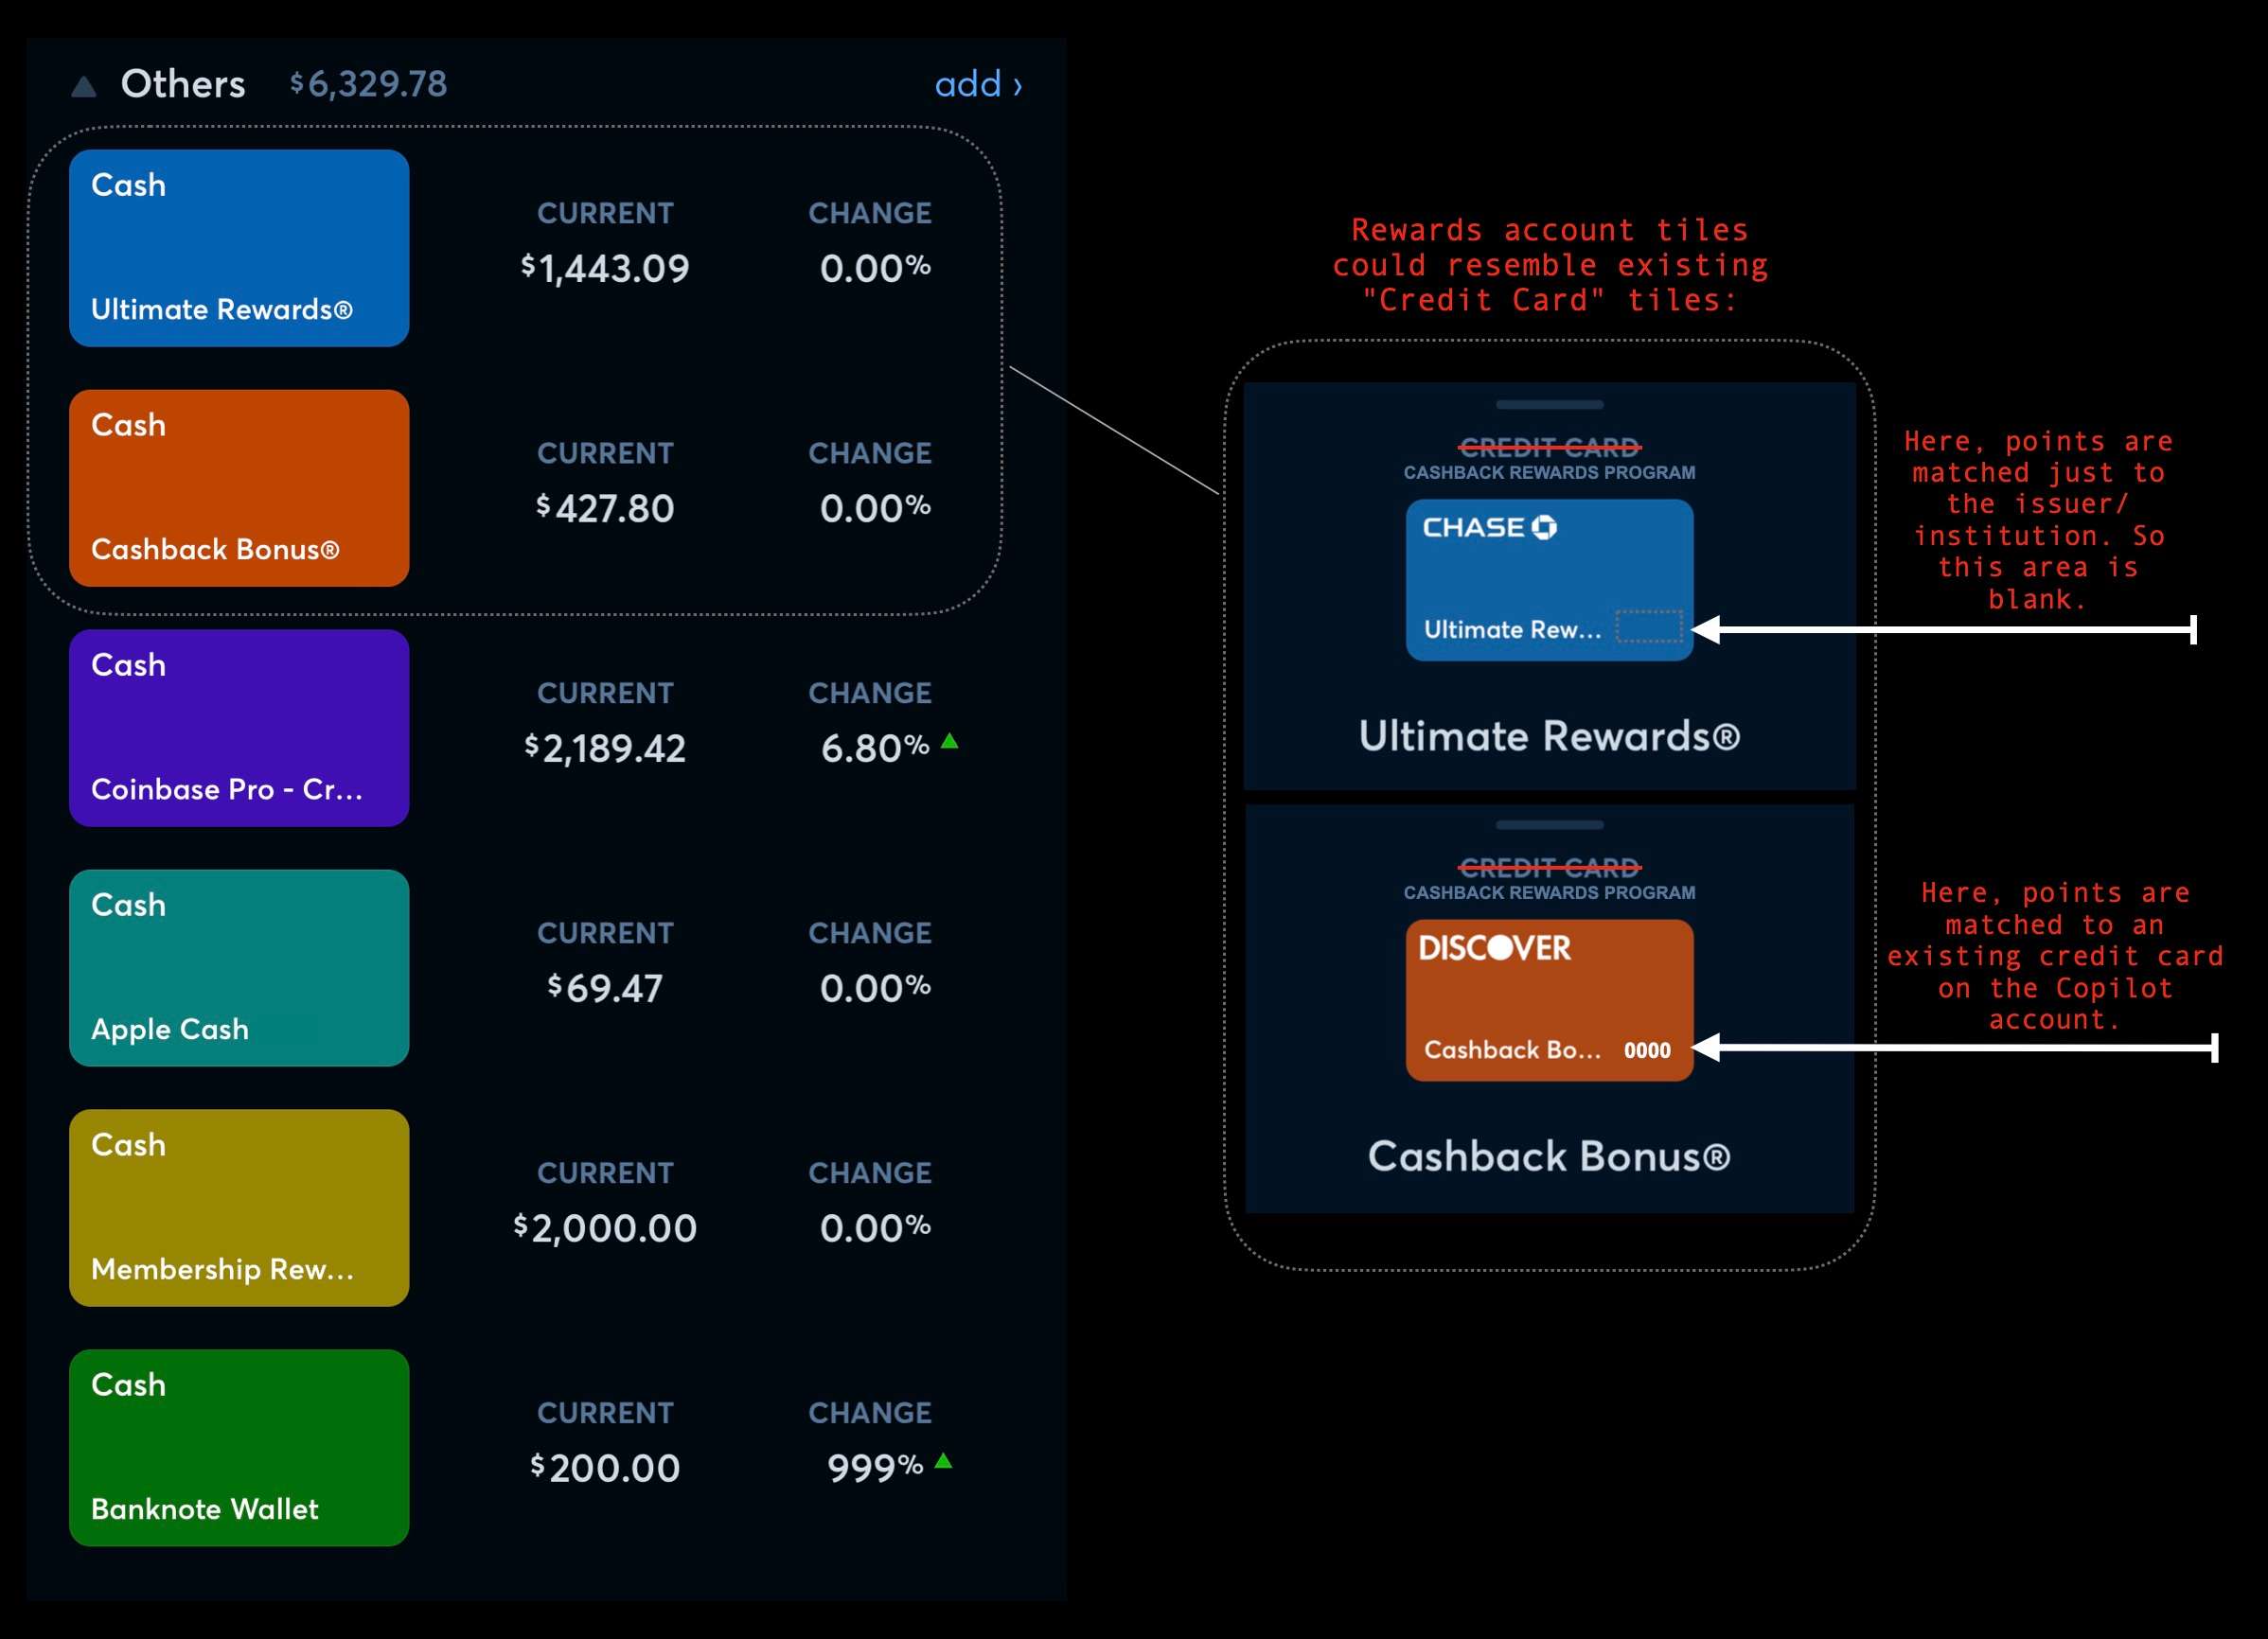The height and width of the screenshot is (1639, 2268).
Task: Click the 0.00% change for Ultimate Rewards®
Action: click(875, 268)
